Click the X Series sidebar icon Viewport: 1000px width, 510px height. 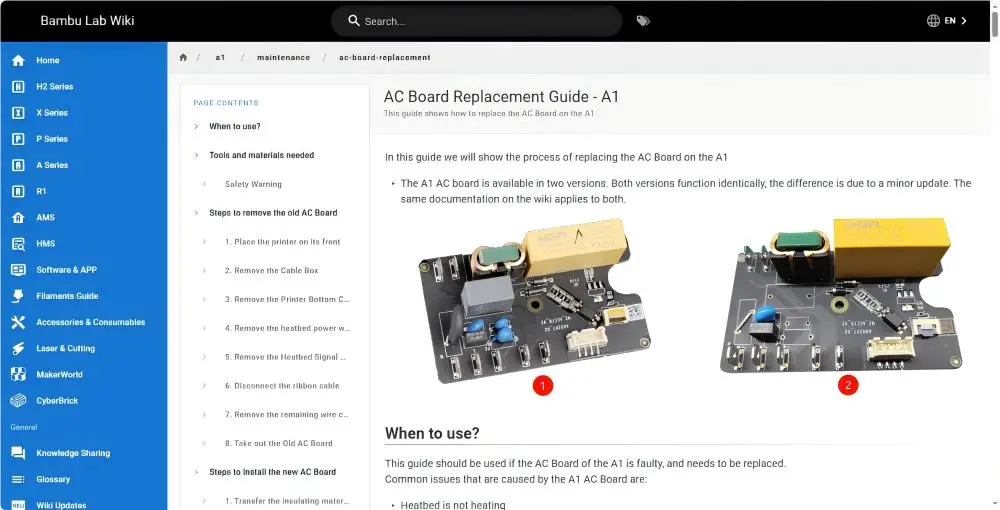pyautogui.click(x=18, y=113)
